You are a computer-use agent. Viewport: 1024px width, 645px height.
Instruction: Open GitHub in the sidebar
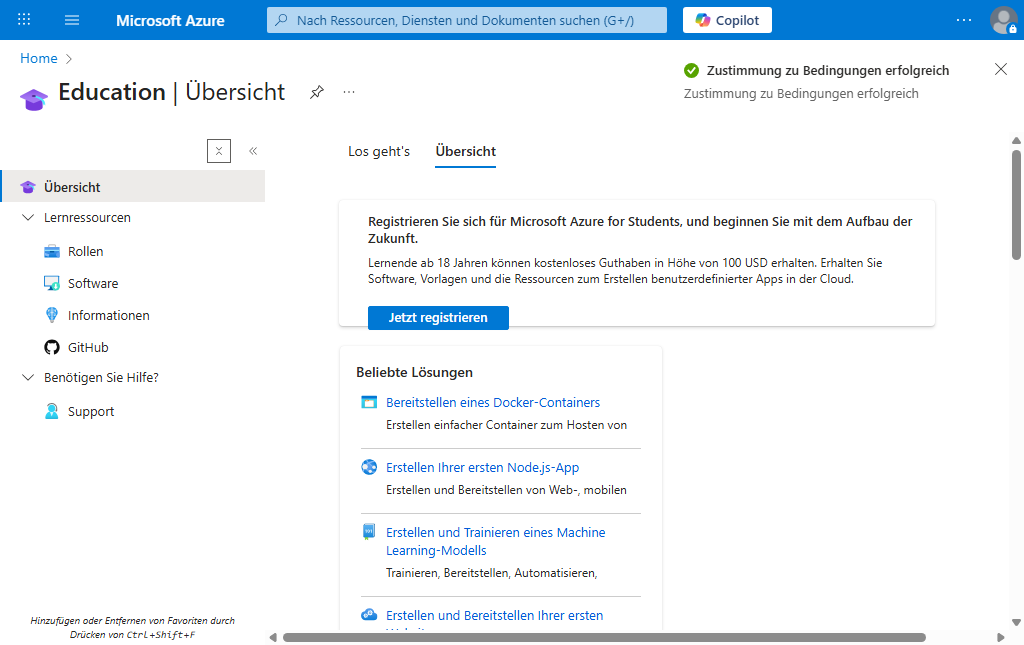coord(88,347)
